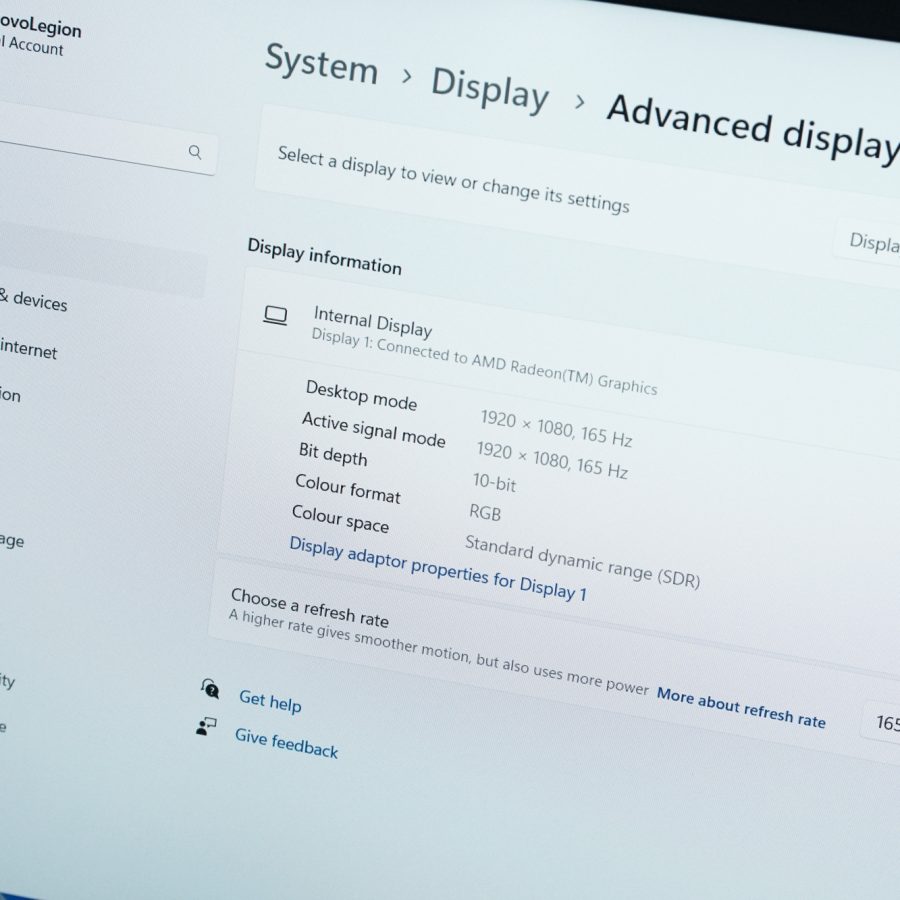Open the Display breadcrumb
Screen dimensions: 900x900
[490, 90]
